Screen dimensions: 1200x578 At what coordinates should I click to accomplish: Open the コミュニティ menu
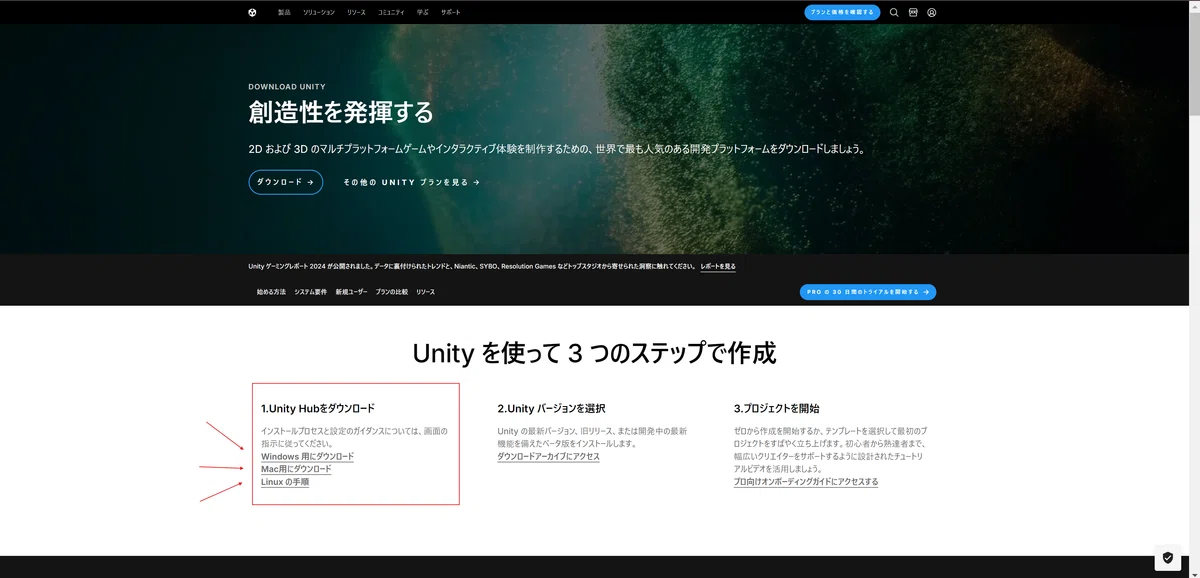pyautogui.click(x=391, y=12)
